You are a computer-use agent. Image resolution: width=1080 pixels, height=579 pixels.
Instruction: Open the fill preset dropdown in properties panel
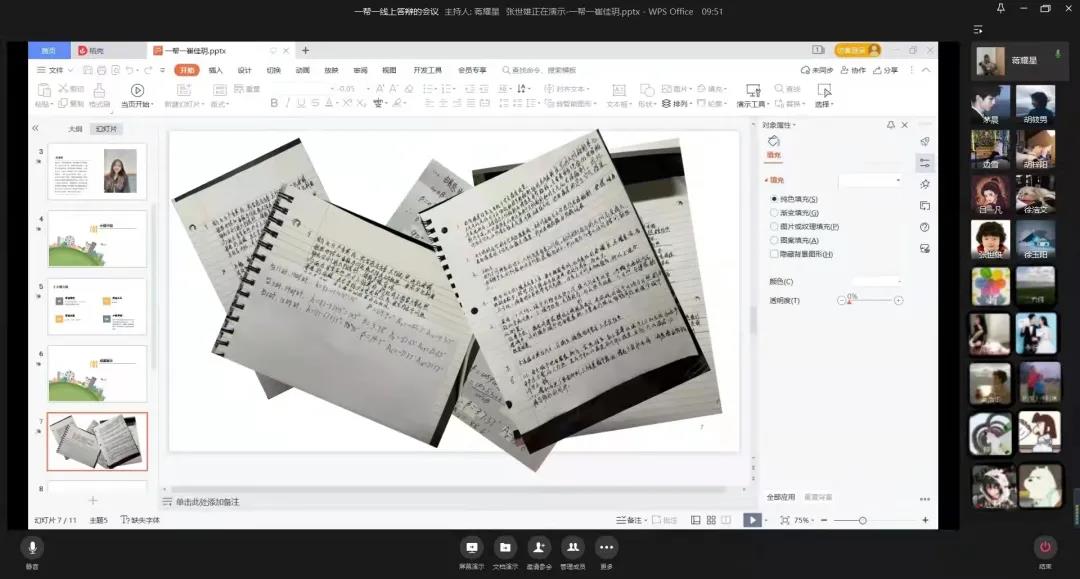tap(870, 180)
